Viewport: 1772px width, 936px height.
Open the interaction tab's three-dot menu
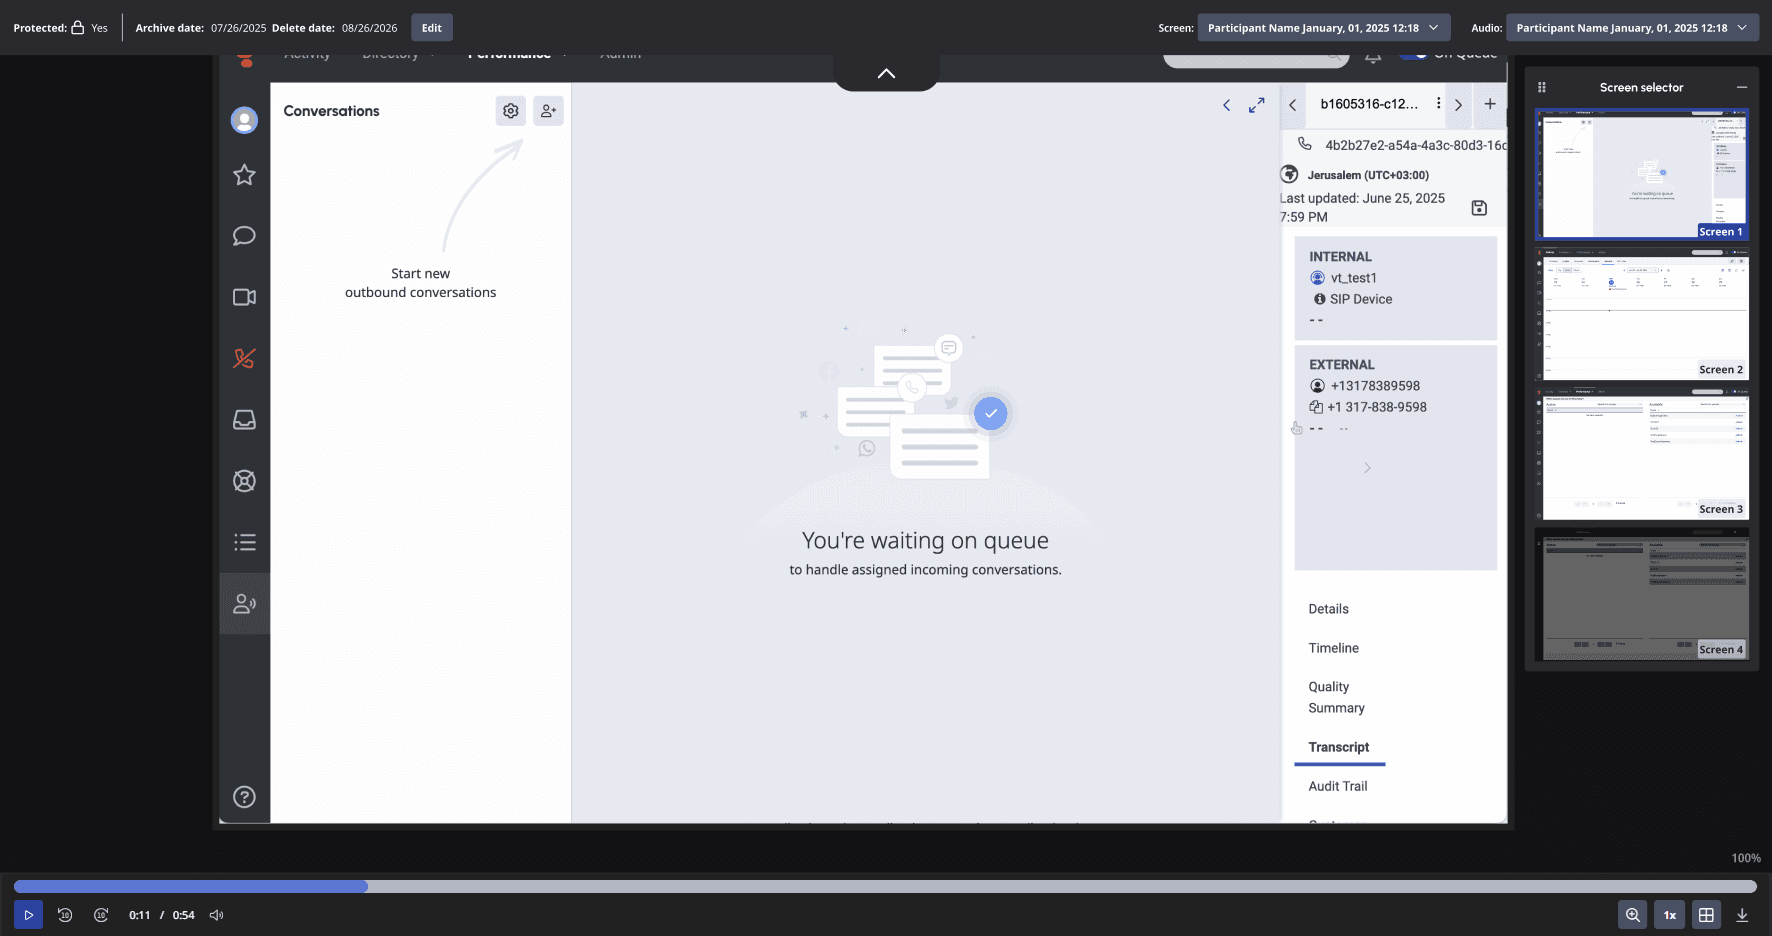[1438, 103]
